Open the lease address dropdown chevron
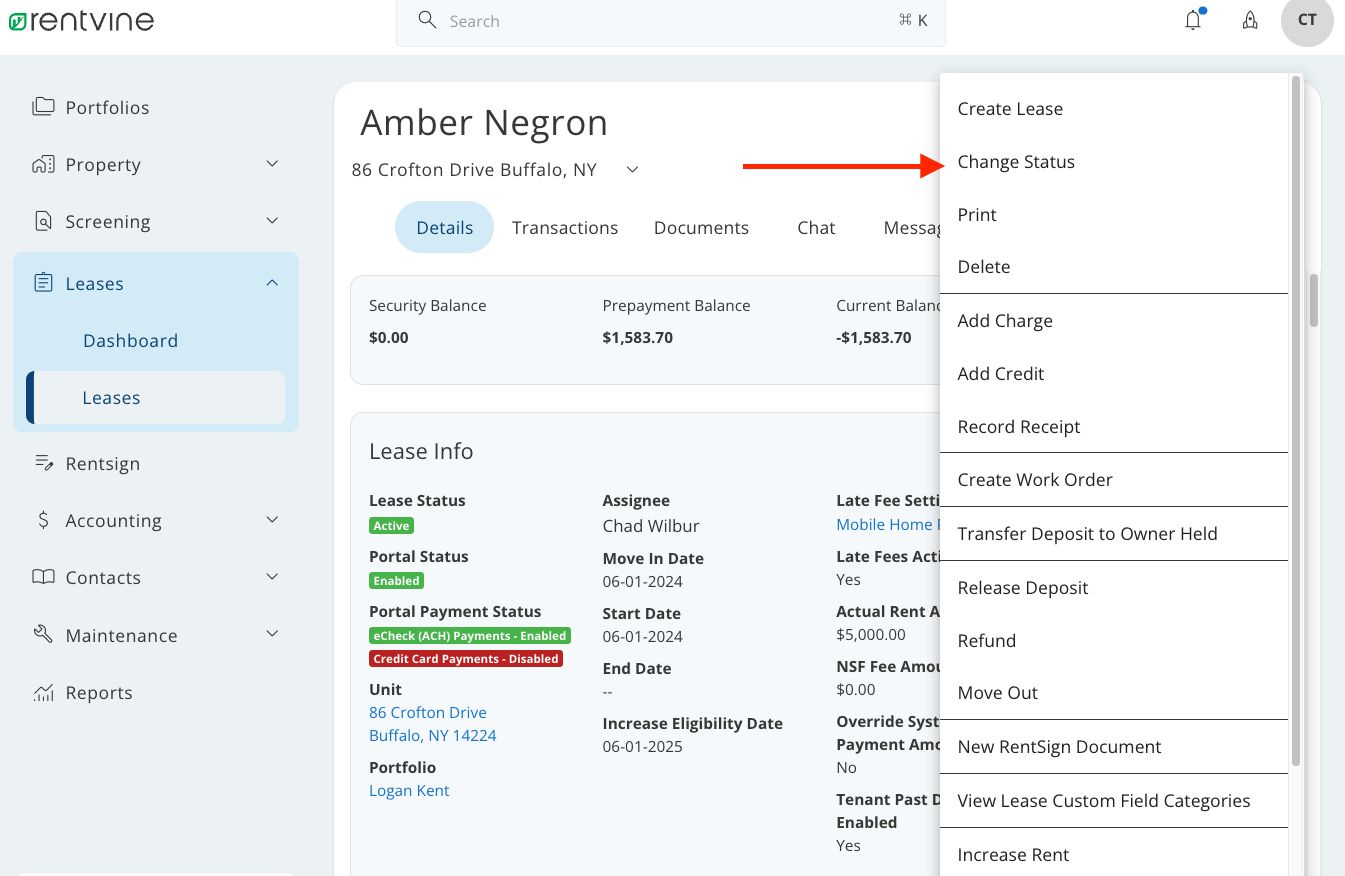1345x876 pixels. click(x=632, y=170)
